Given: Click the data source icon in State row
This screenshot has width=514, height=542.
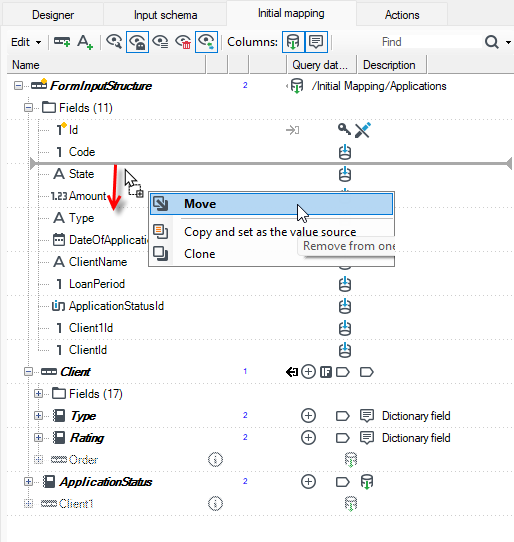Looking at the screenshot, I should point(345,174).
